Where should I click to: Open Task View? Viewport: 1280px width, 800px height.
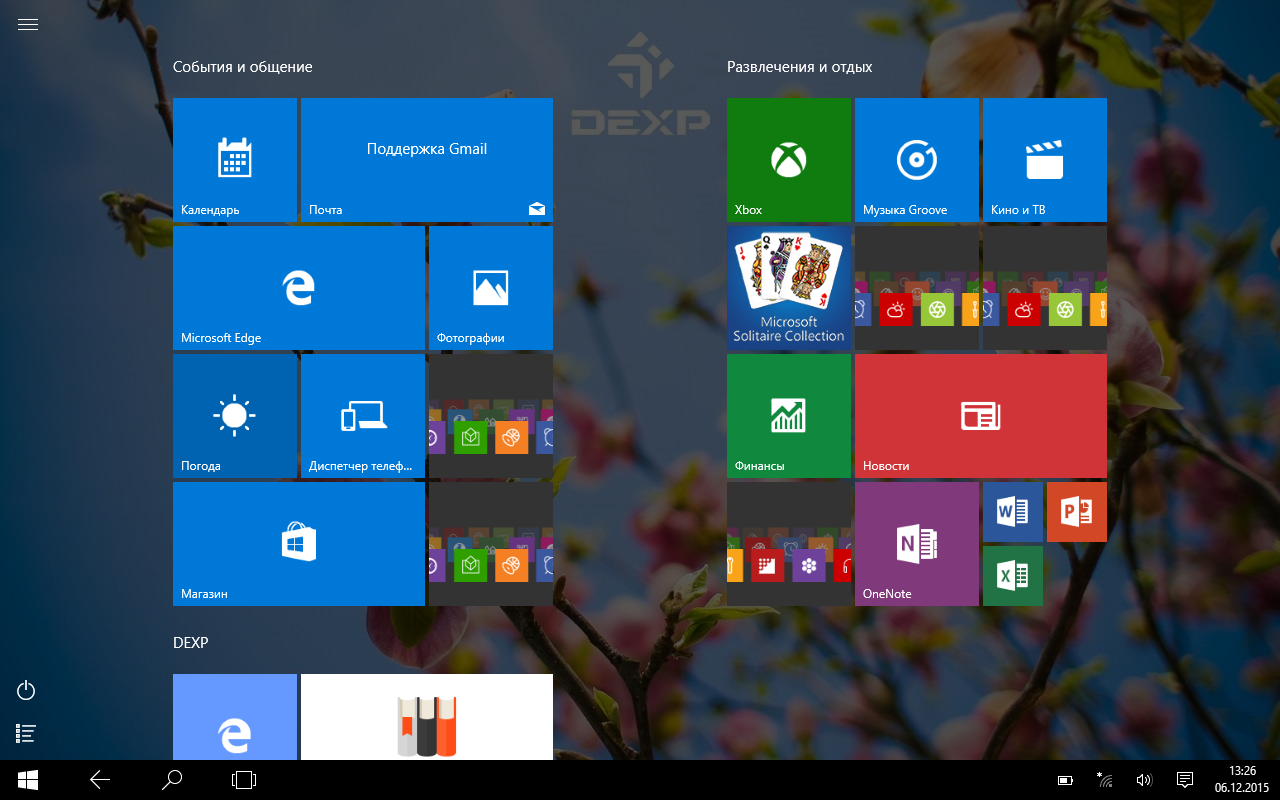[244, 780]
